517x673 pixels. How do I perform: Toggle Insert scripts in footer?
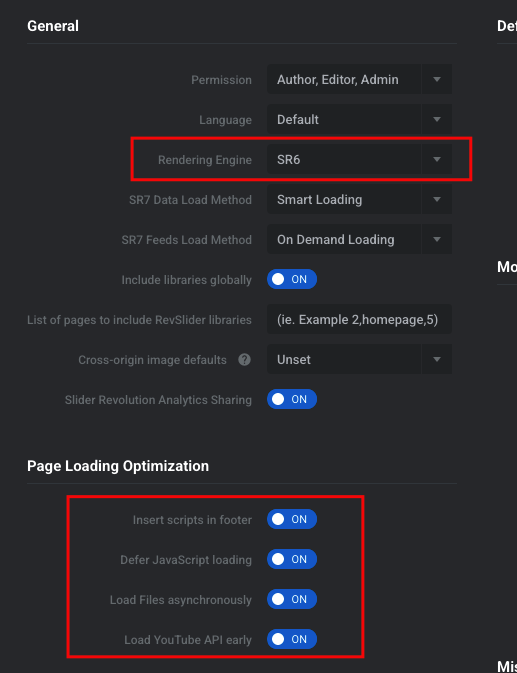[292, 519]
